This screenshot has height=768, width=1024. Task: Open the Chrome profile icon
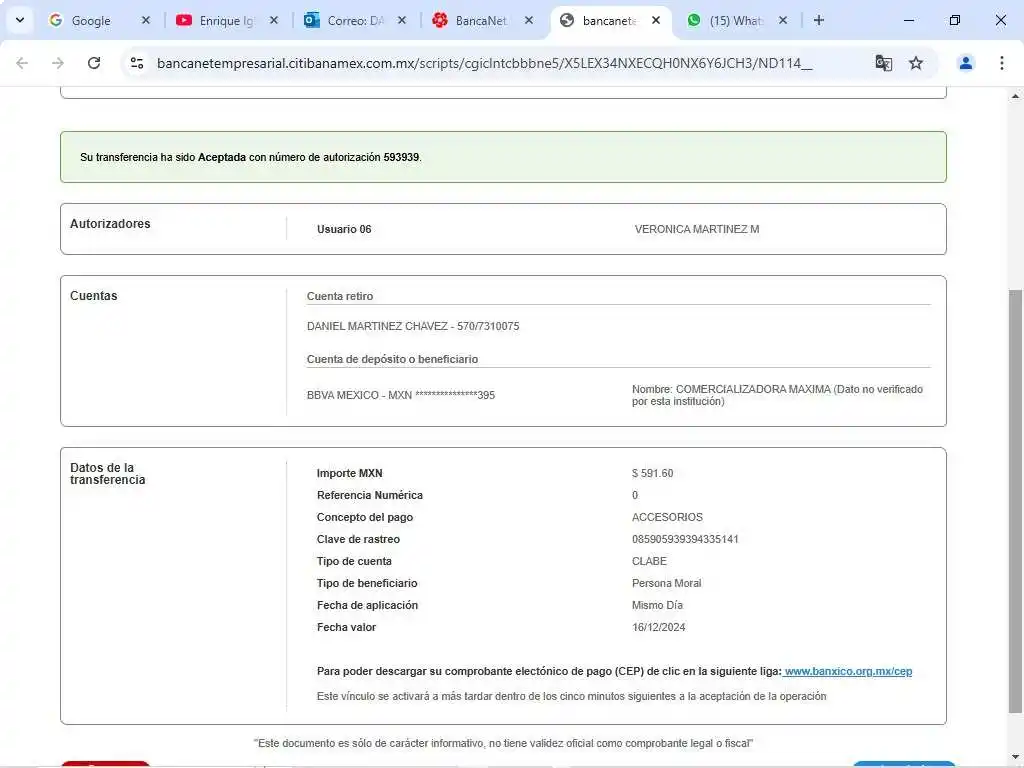(x=966, y=63)
